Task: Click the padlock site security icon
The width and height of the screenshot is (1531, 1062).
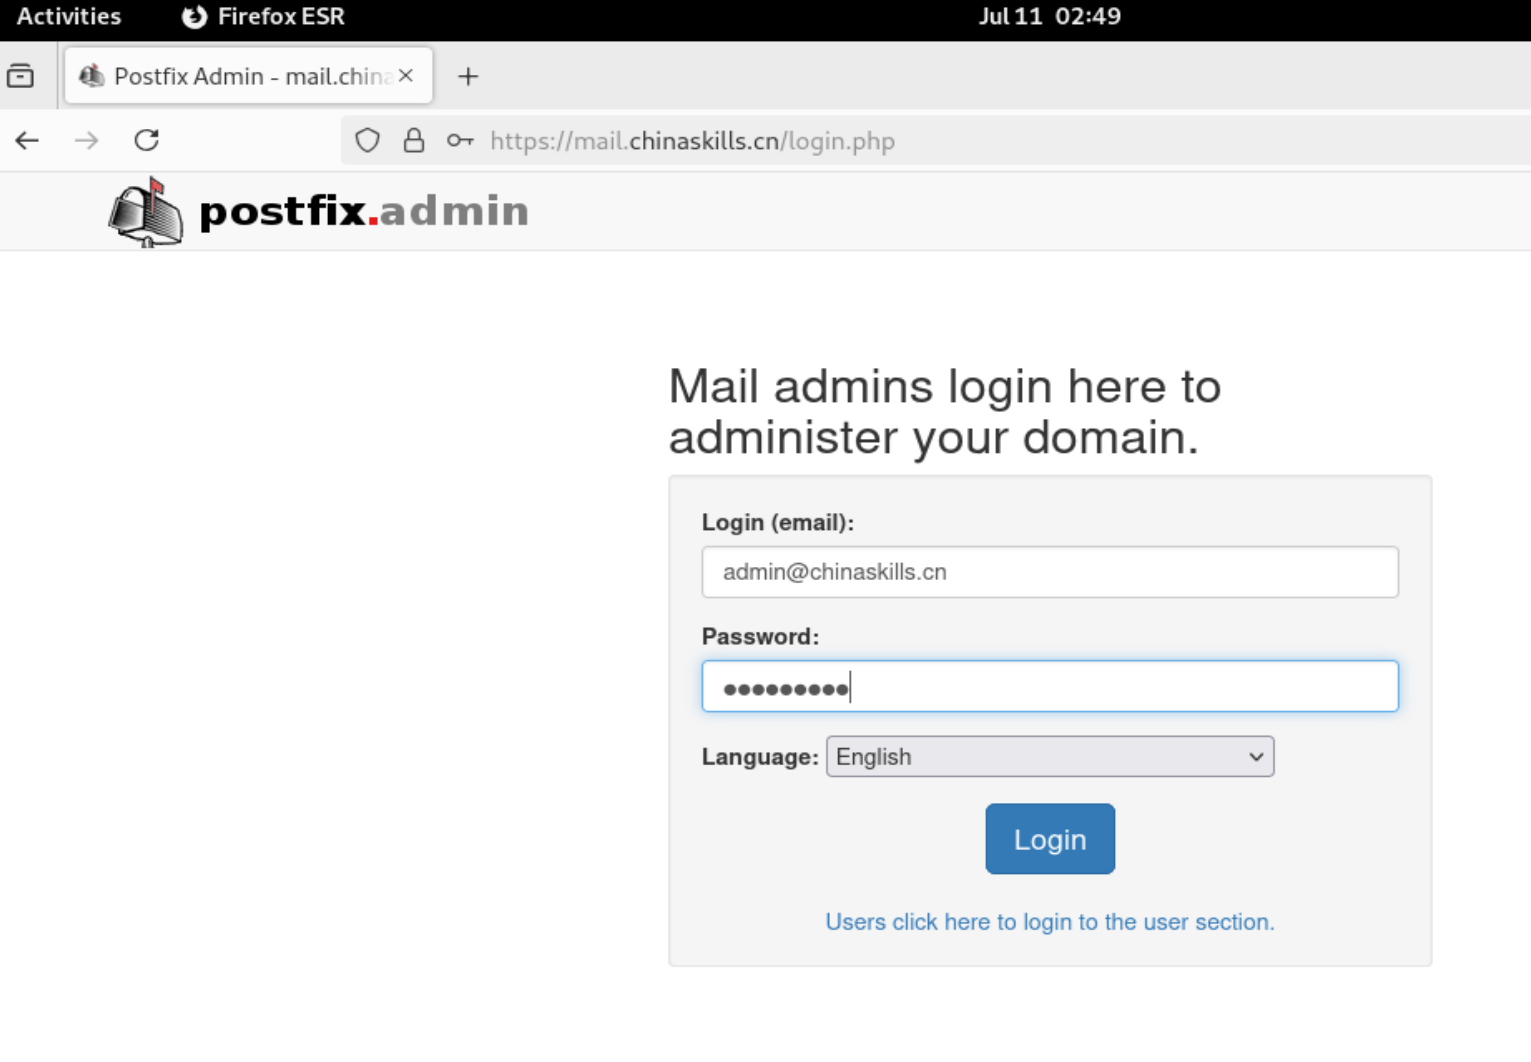Action: pos(414,141)
